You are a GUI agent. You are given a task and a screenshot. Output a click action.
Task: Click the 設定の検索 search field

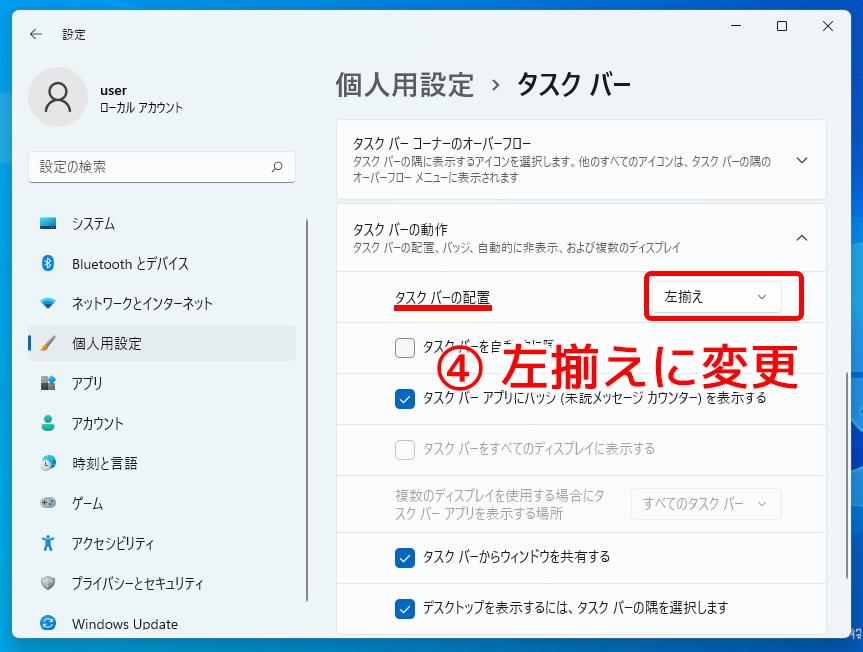tap(162, 167)
